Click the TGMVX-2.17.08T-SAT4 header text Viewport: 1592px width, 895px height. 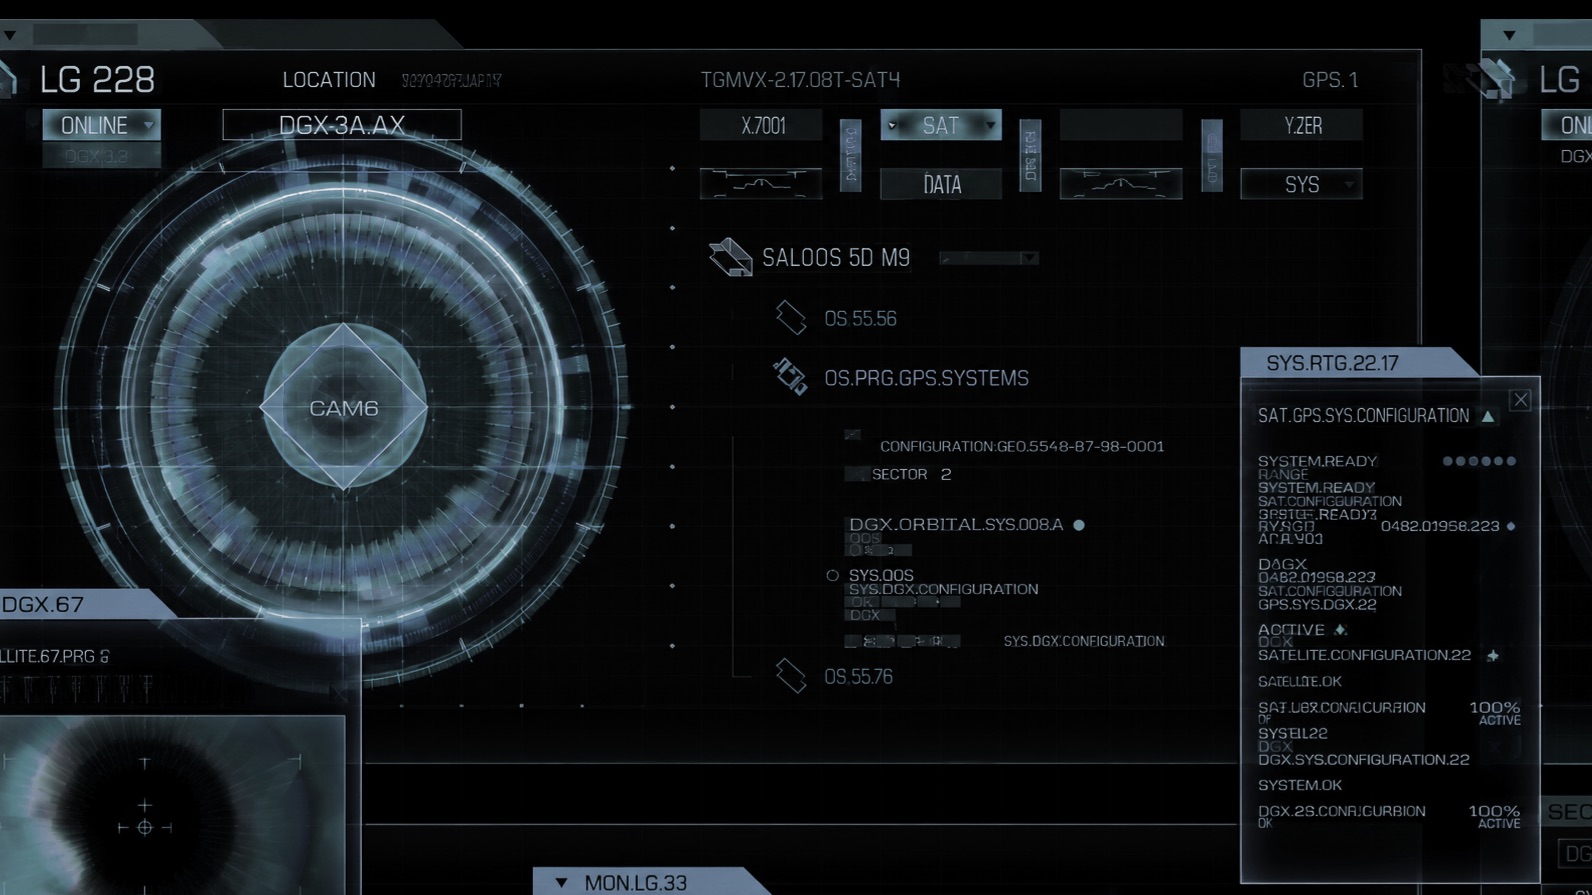point(800,80)
